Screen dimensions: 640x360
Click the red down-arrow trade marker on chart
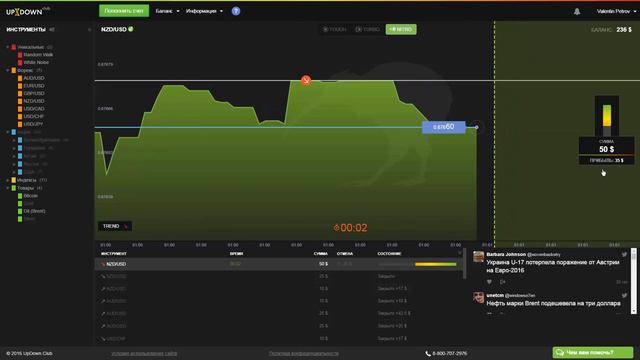click(306, 80)
